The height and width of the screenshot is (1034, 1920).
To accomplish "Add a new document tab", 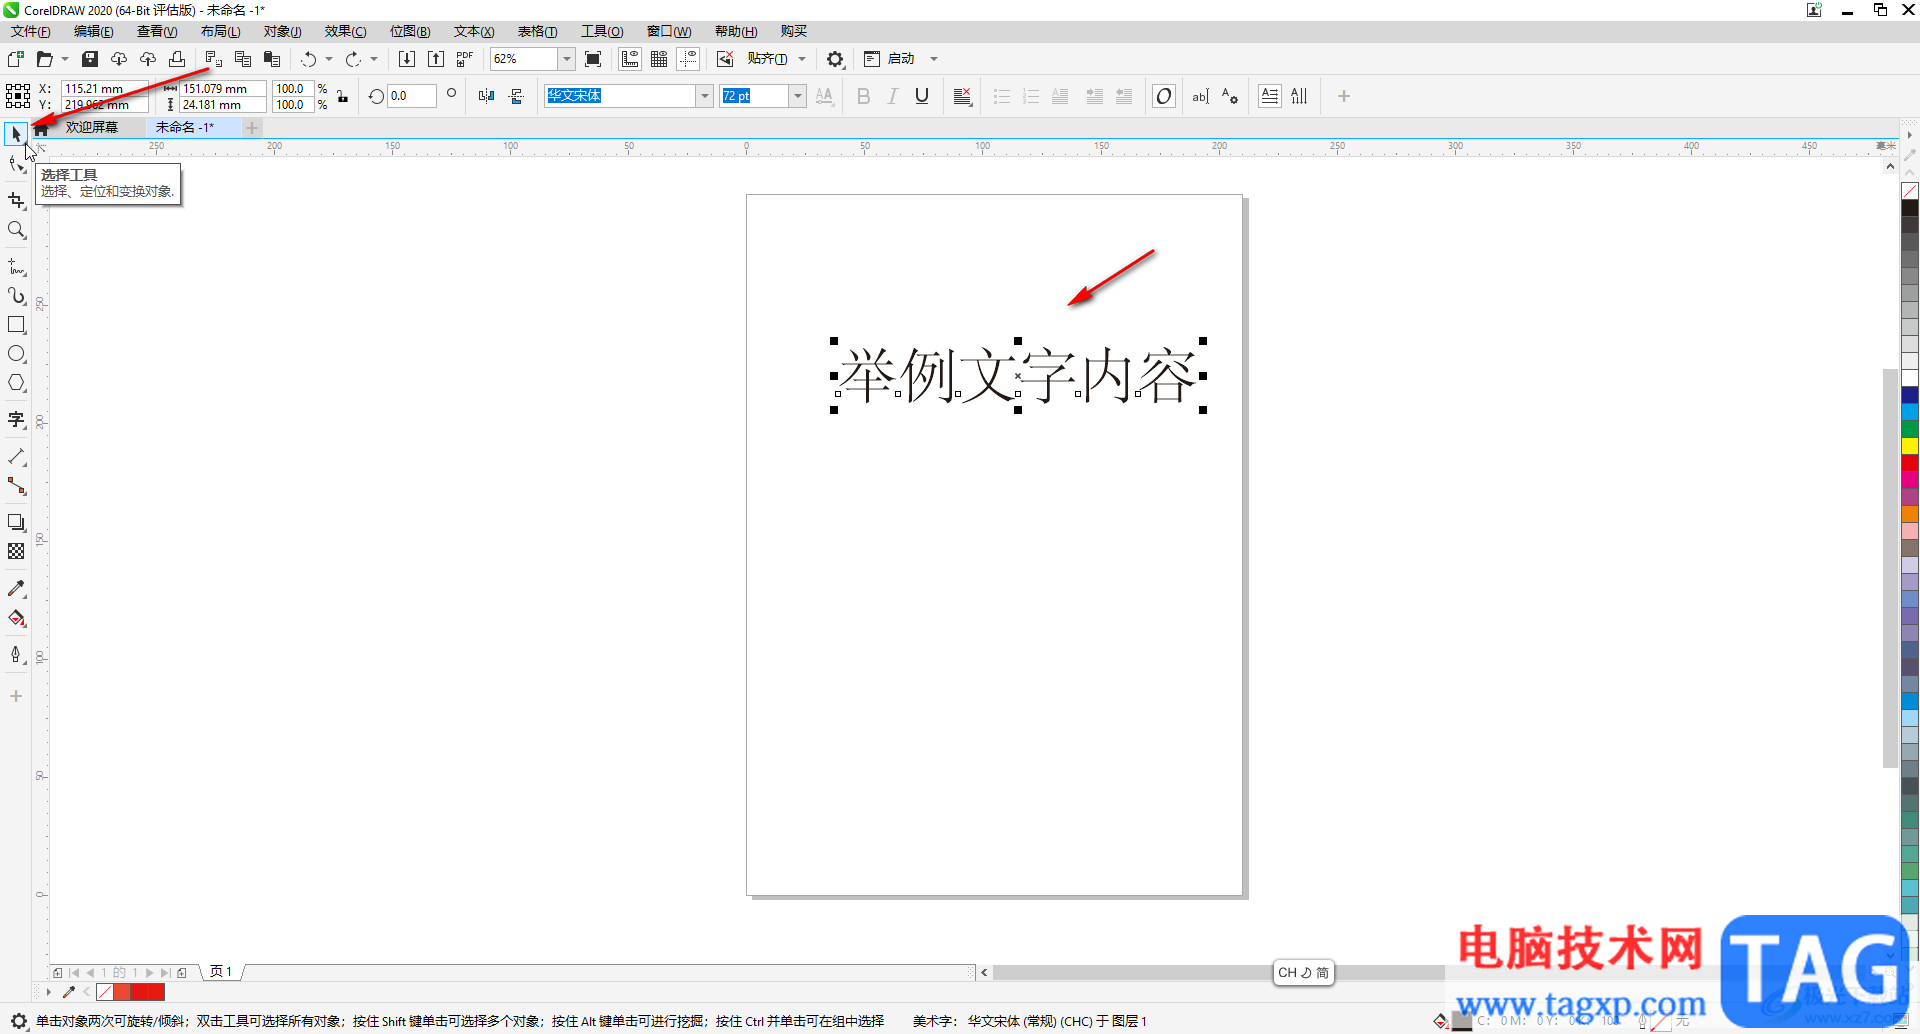I will click(x=252, y=127).
